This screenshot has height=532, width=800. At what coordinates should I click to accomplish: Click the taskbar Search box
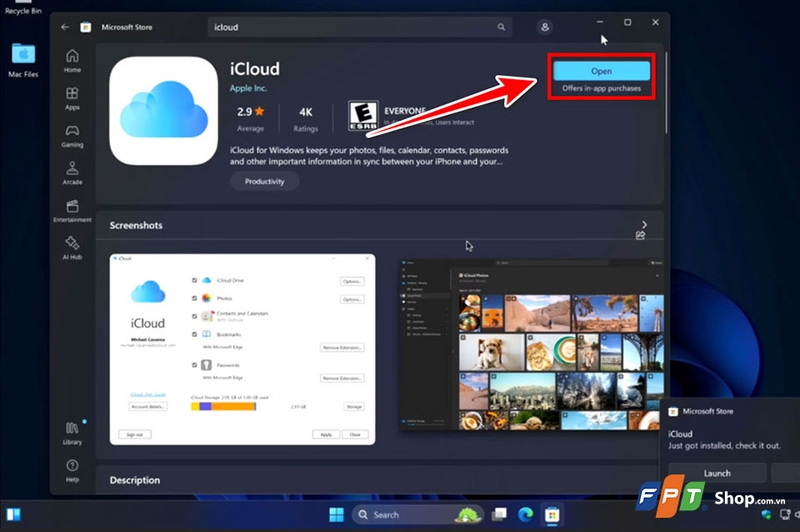417,515
